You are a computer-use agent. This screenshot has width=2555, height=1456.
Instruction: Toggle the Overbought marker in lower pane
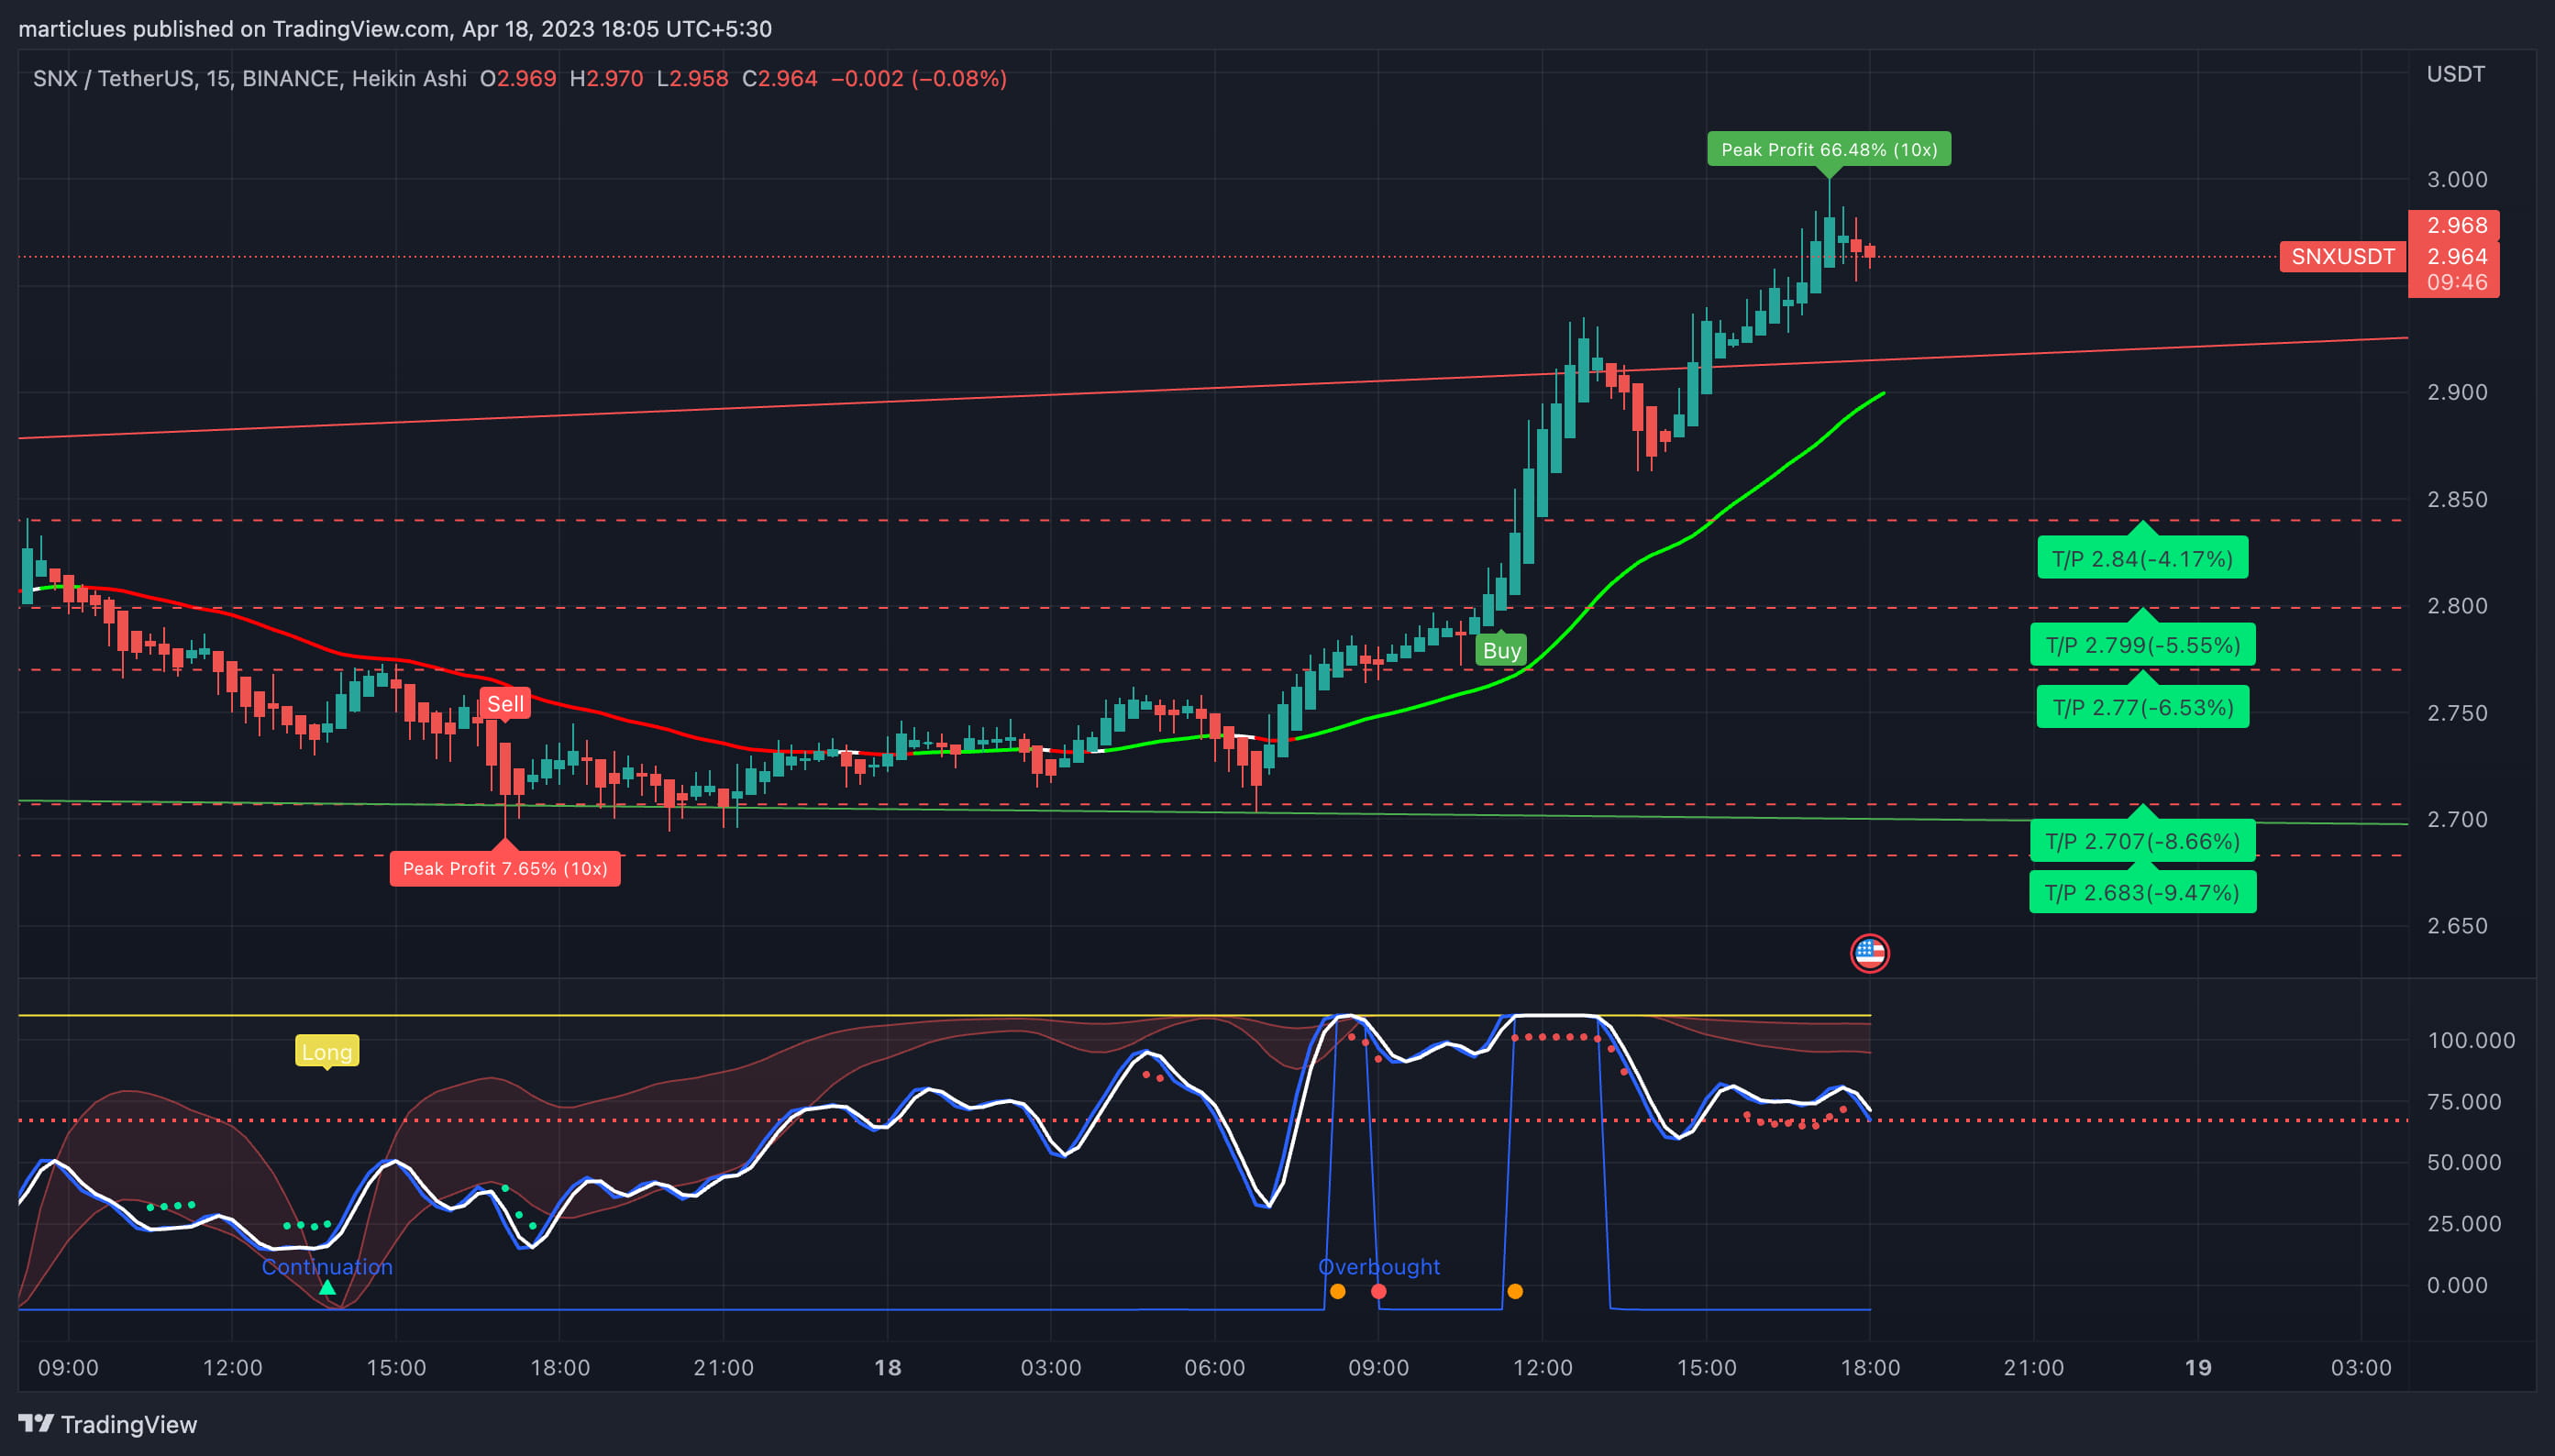click(x=1378, y=1267)
